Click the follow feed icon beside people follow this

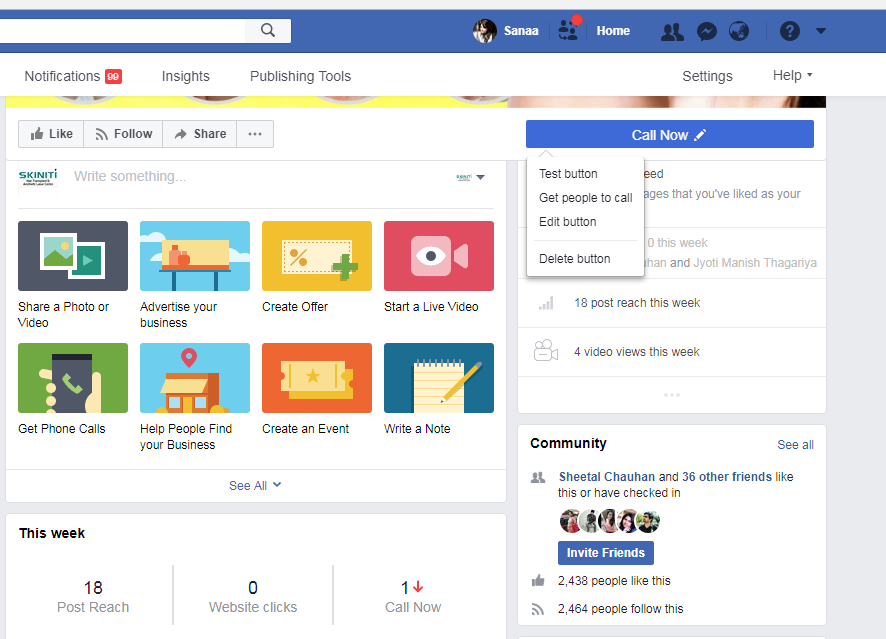pyautogui.click(x=538, y=609)
